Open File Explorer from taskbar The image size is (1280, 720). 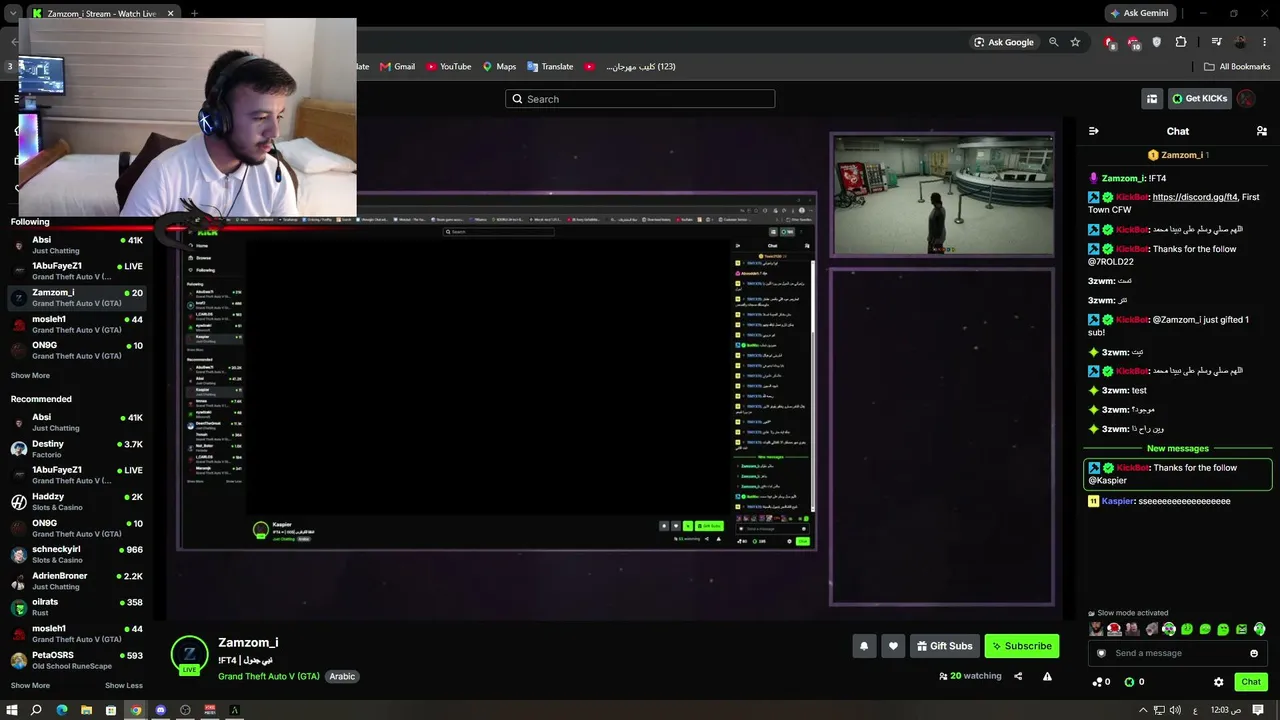(86, 710)
